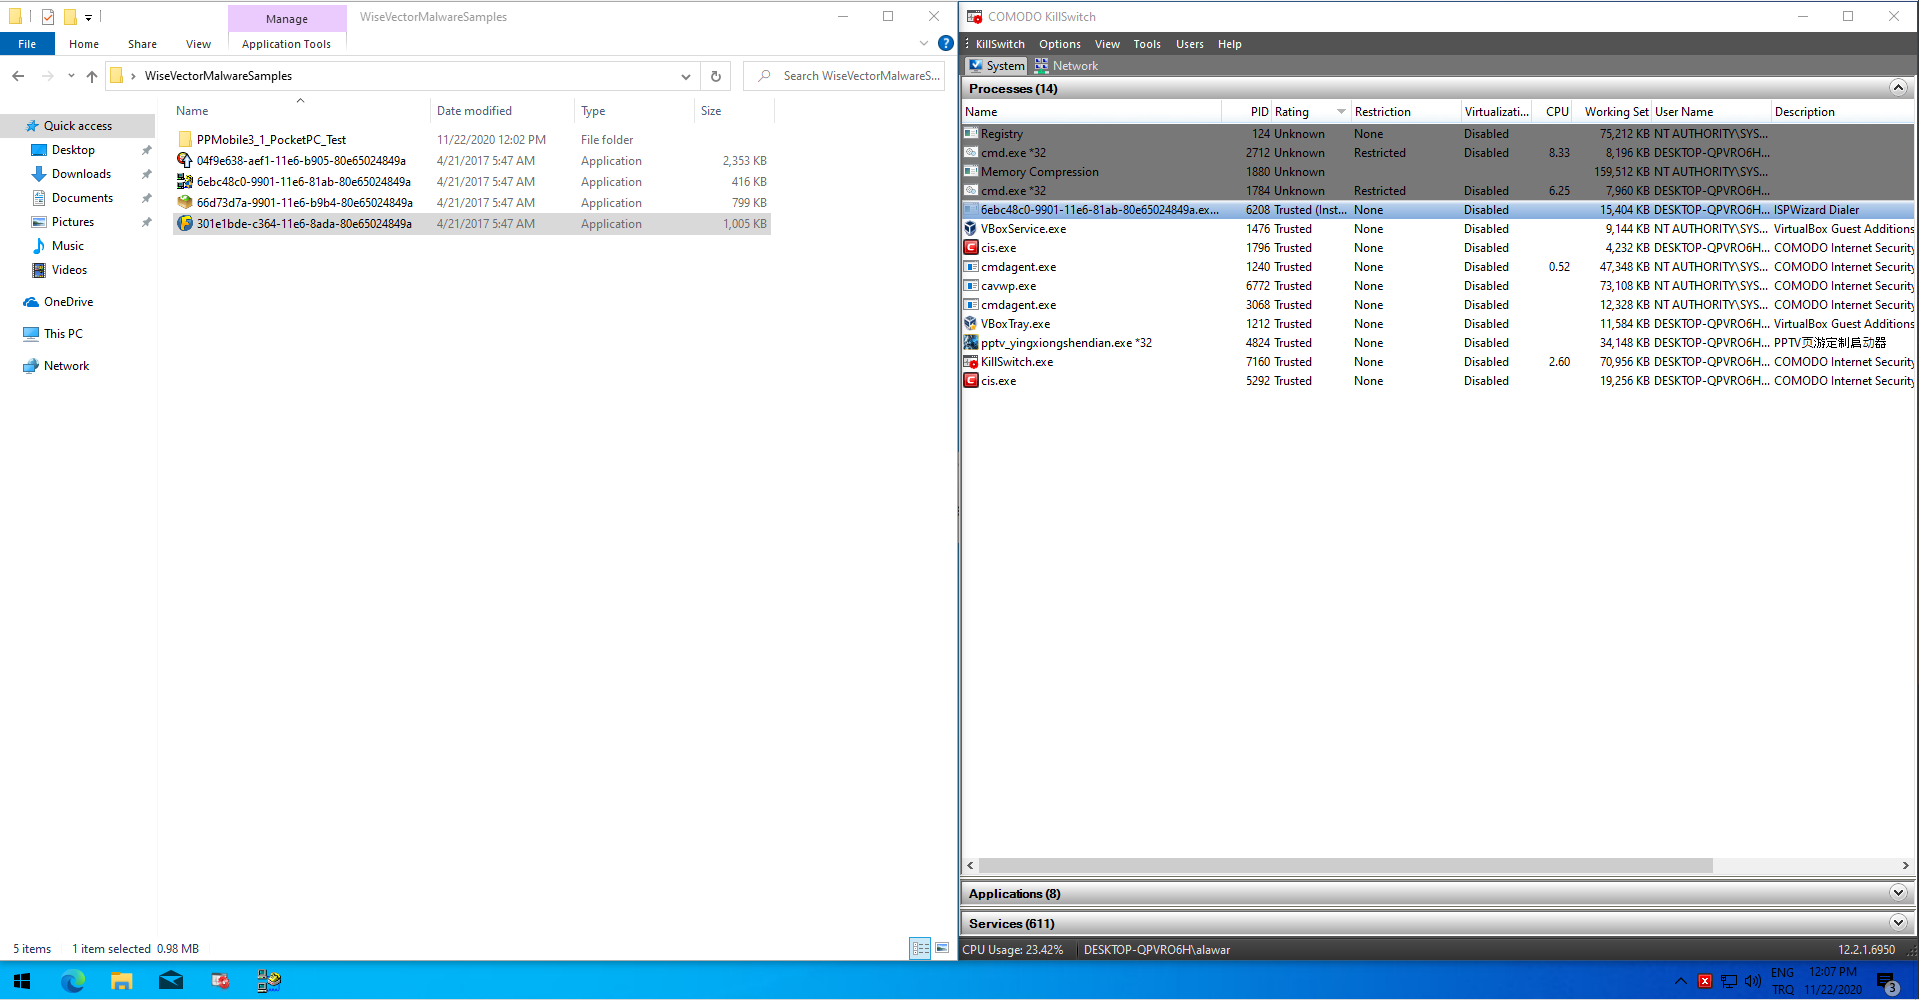1919x1000 pixels.
Task: Sort processes by Working Set column
Action: point(1612,112)
